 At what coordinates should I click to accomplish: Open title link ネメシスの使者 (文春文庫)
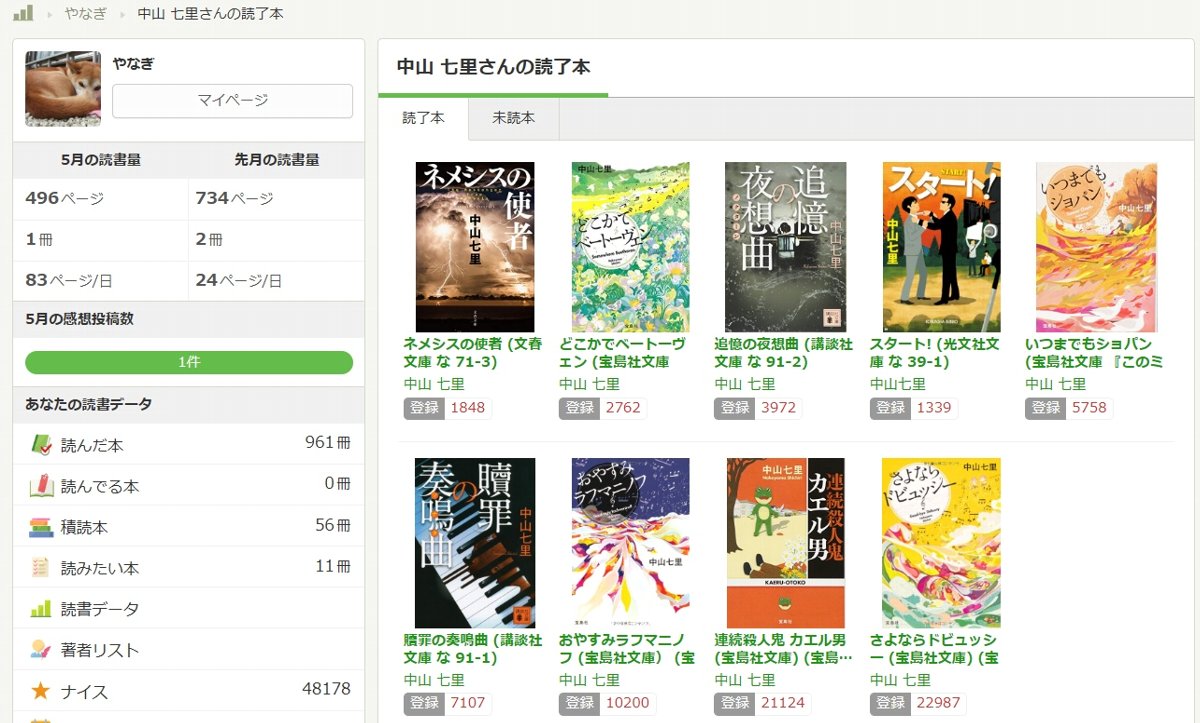pyautogui.click(x=472, y=353)
